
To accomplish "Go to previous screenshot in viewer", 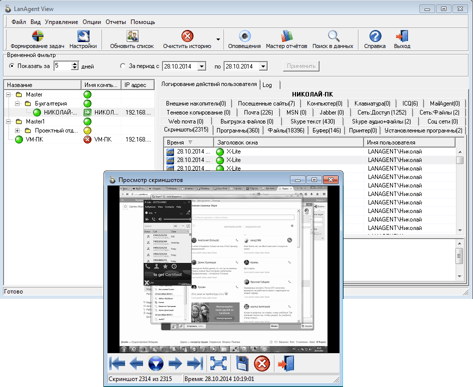I will point(136,363).
